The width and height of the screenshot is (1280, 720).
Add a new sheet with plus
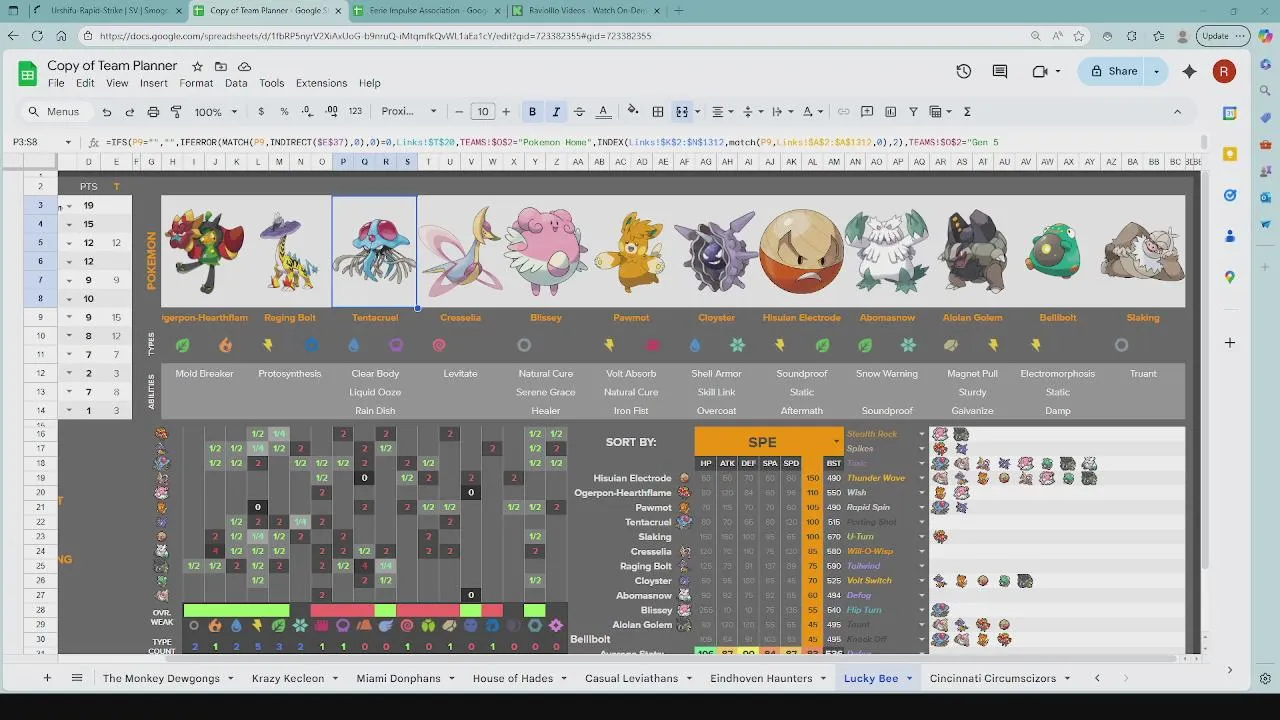(46, 678)
